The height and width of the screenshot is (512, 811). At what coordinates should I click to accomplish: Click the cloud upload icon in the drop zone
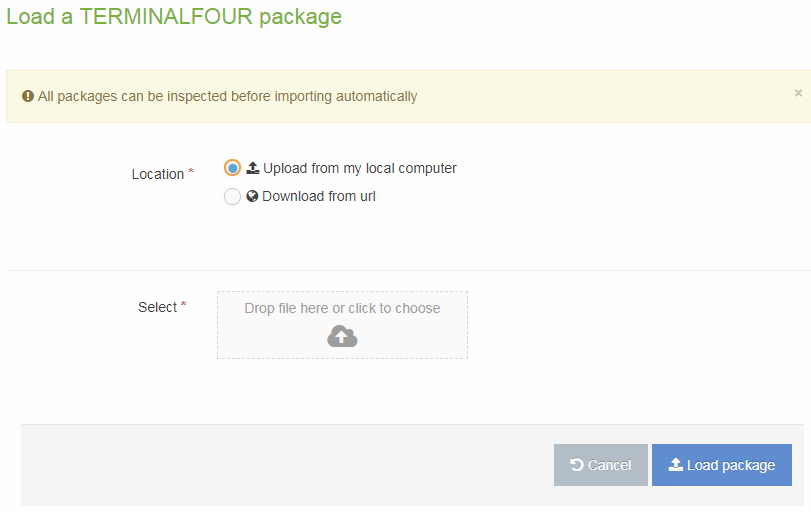342,337
